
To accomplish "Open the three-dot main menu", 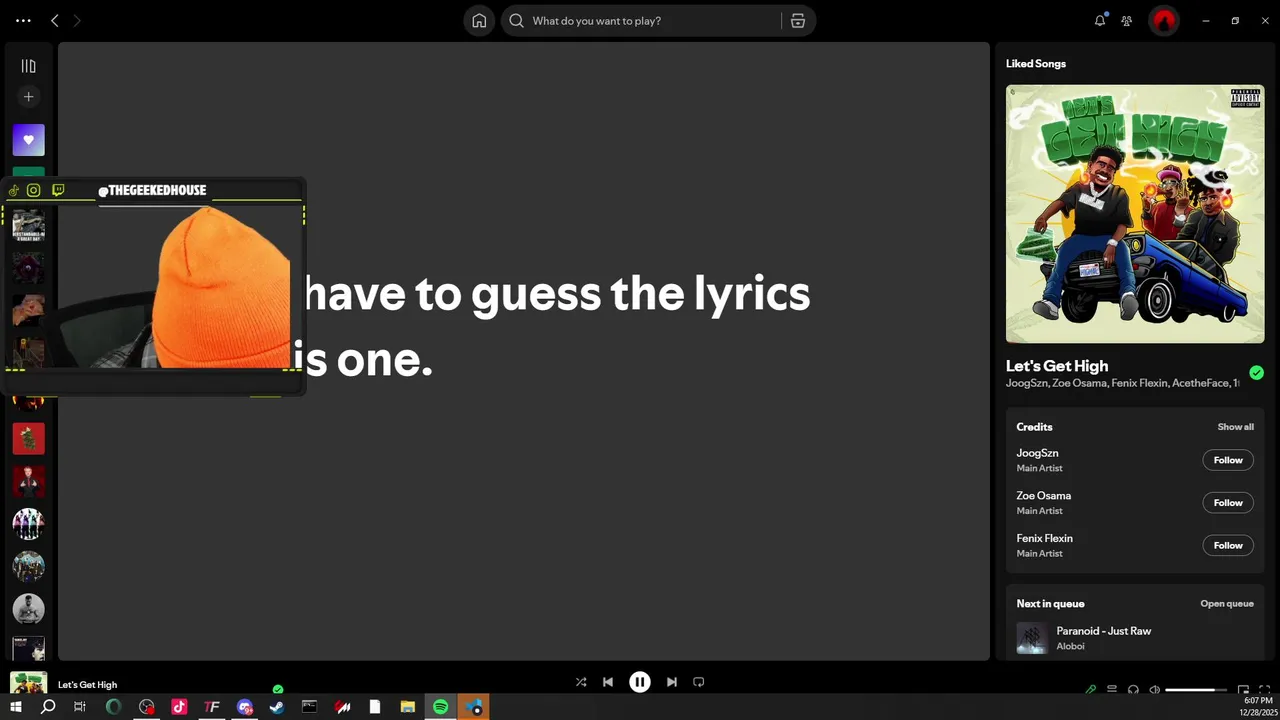I will [23, 20].
